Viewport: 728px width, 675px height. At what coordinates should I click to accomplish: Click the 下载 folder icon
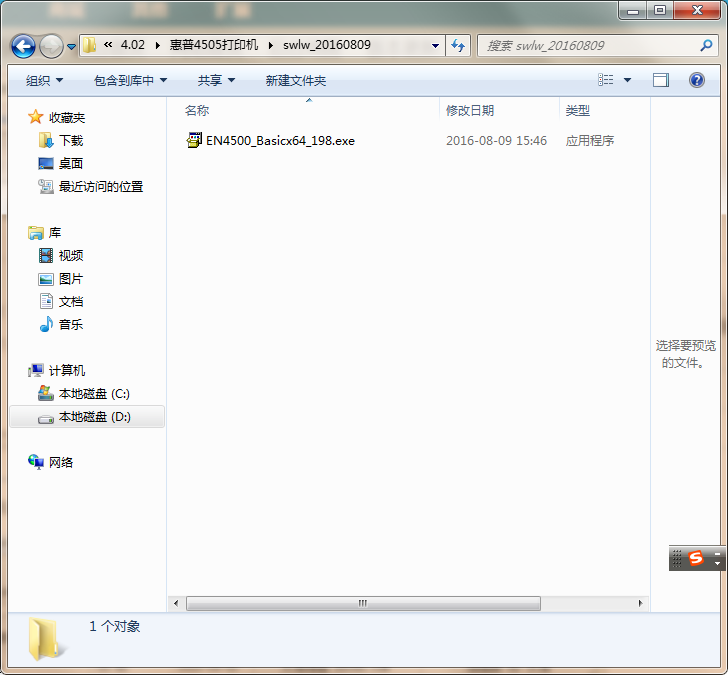[46, 140]
